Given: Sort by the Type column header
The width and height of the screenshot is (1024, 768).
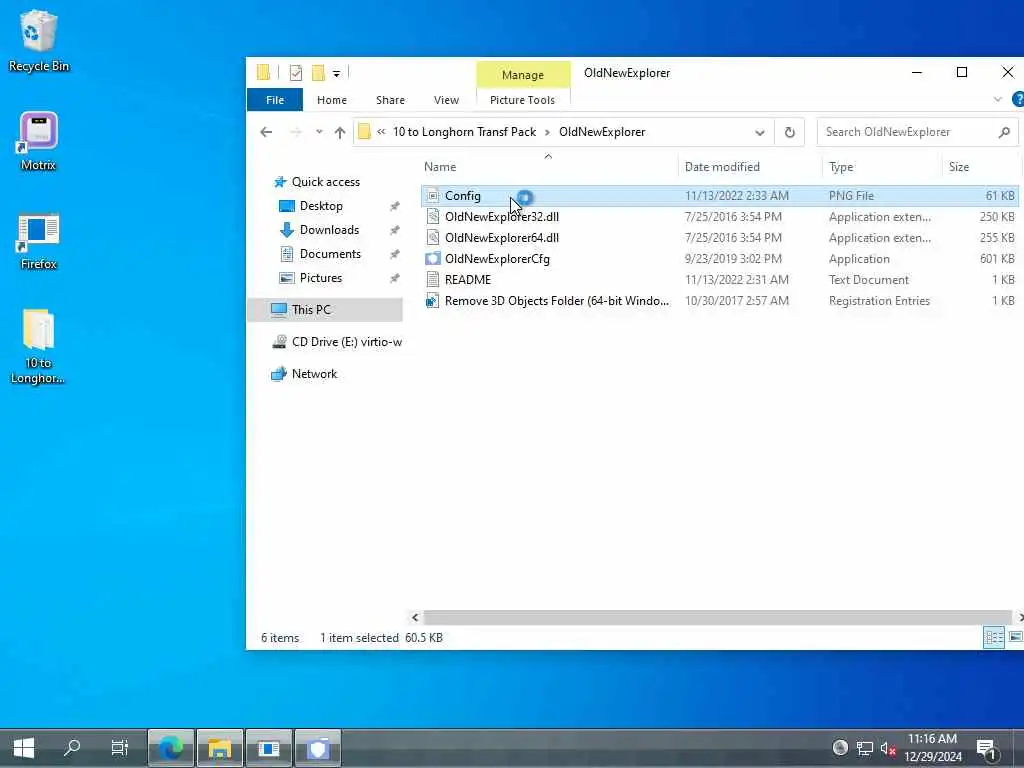Looking at the screenshot, I should (882, 167).
